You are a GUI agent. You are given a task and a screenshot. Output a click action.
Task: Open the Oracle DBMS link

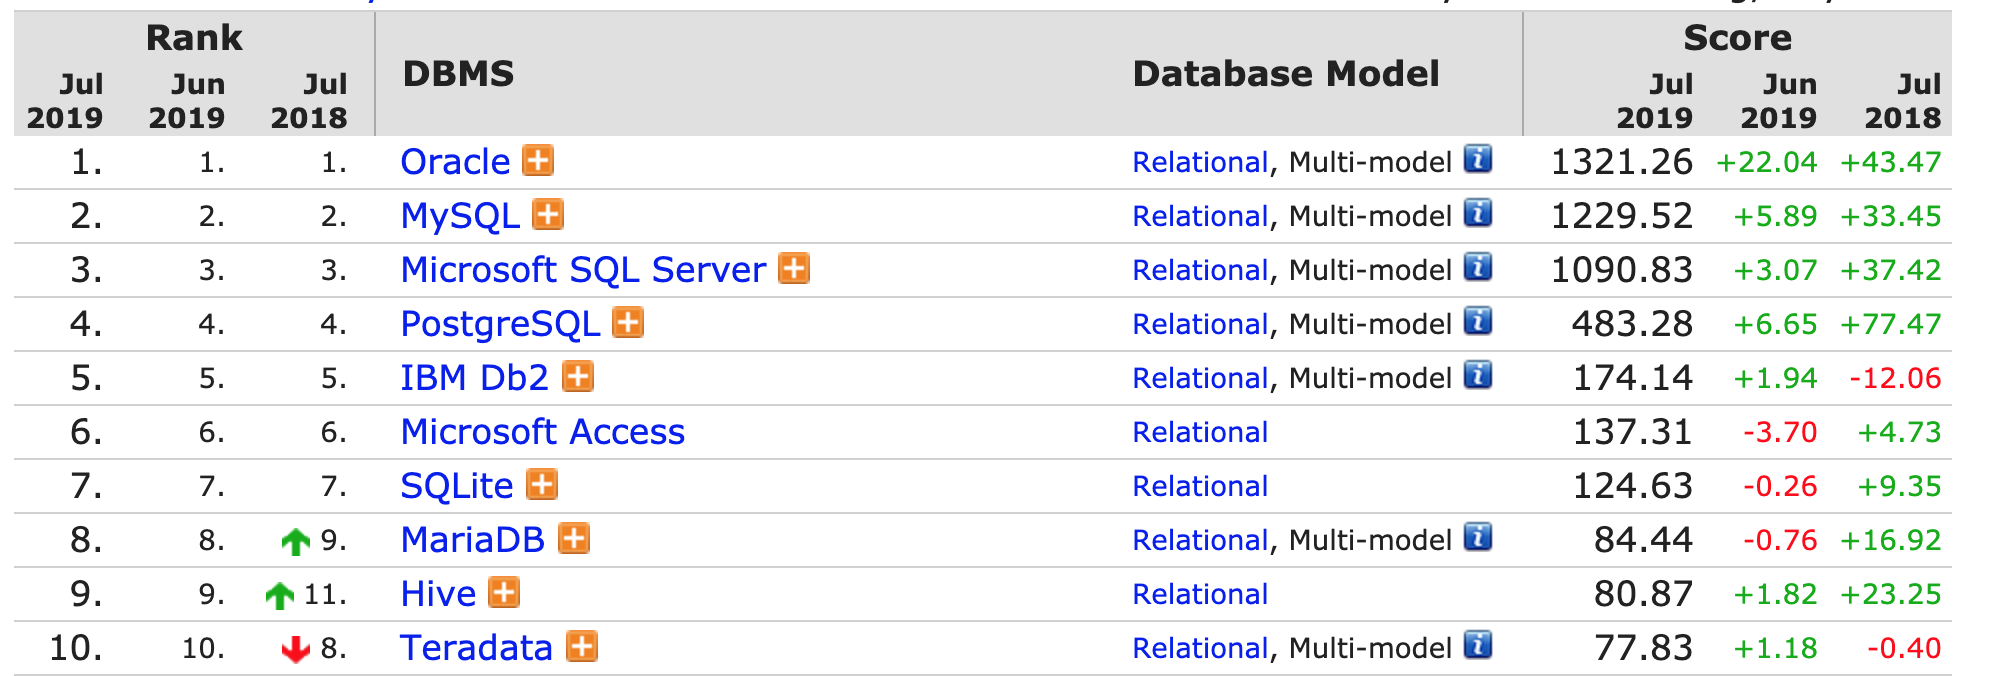(455, 161)
